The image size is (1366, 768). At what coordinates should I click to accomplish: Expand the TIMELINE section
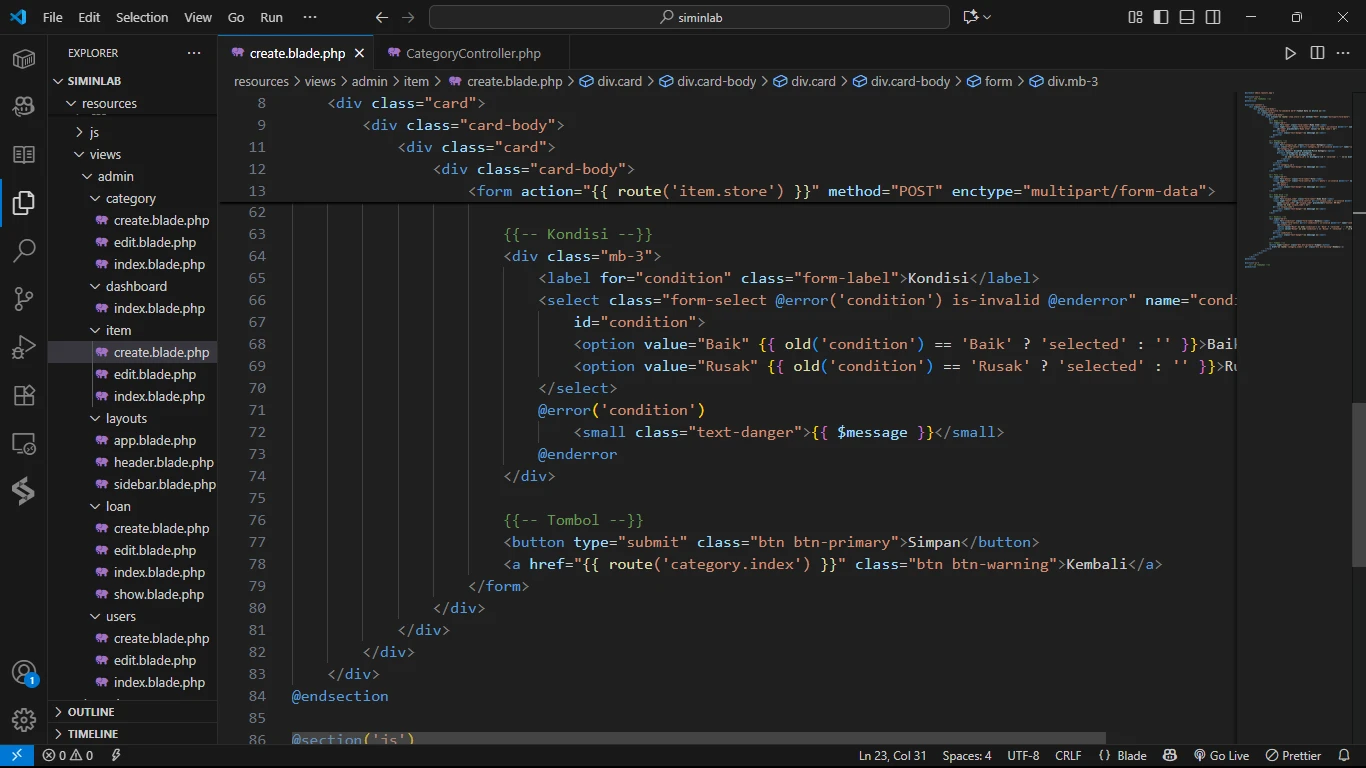pos(92,734)
